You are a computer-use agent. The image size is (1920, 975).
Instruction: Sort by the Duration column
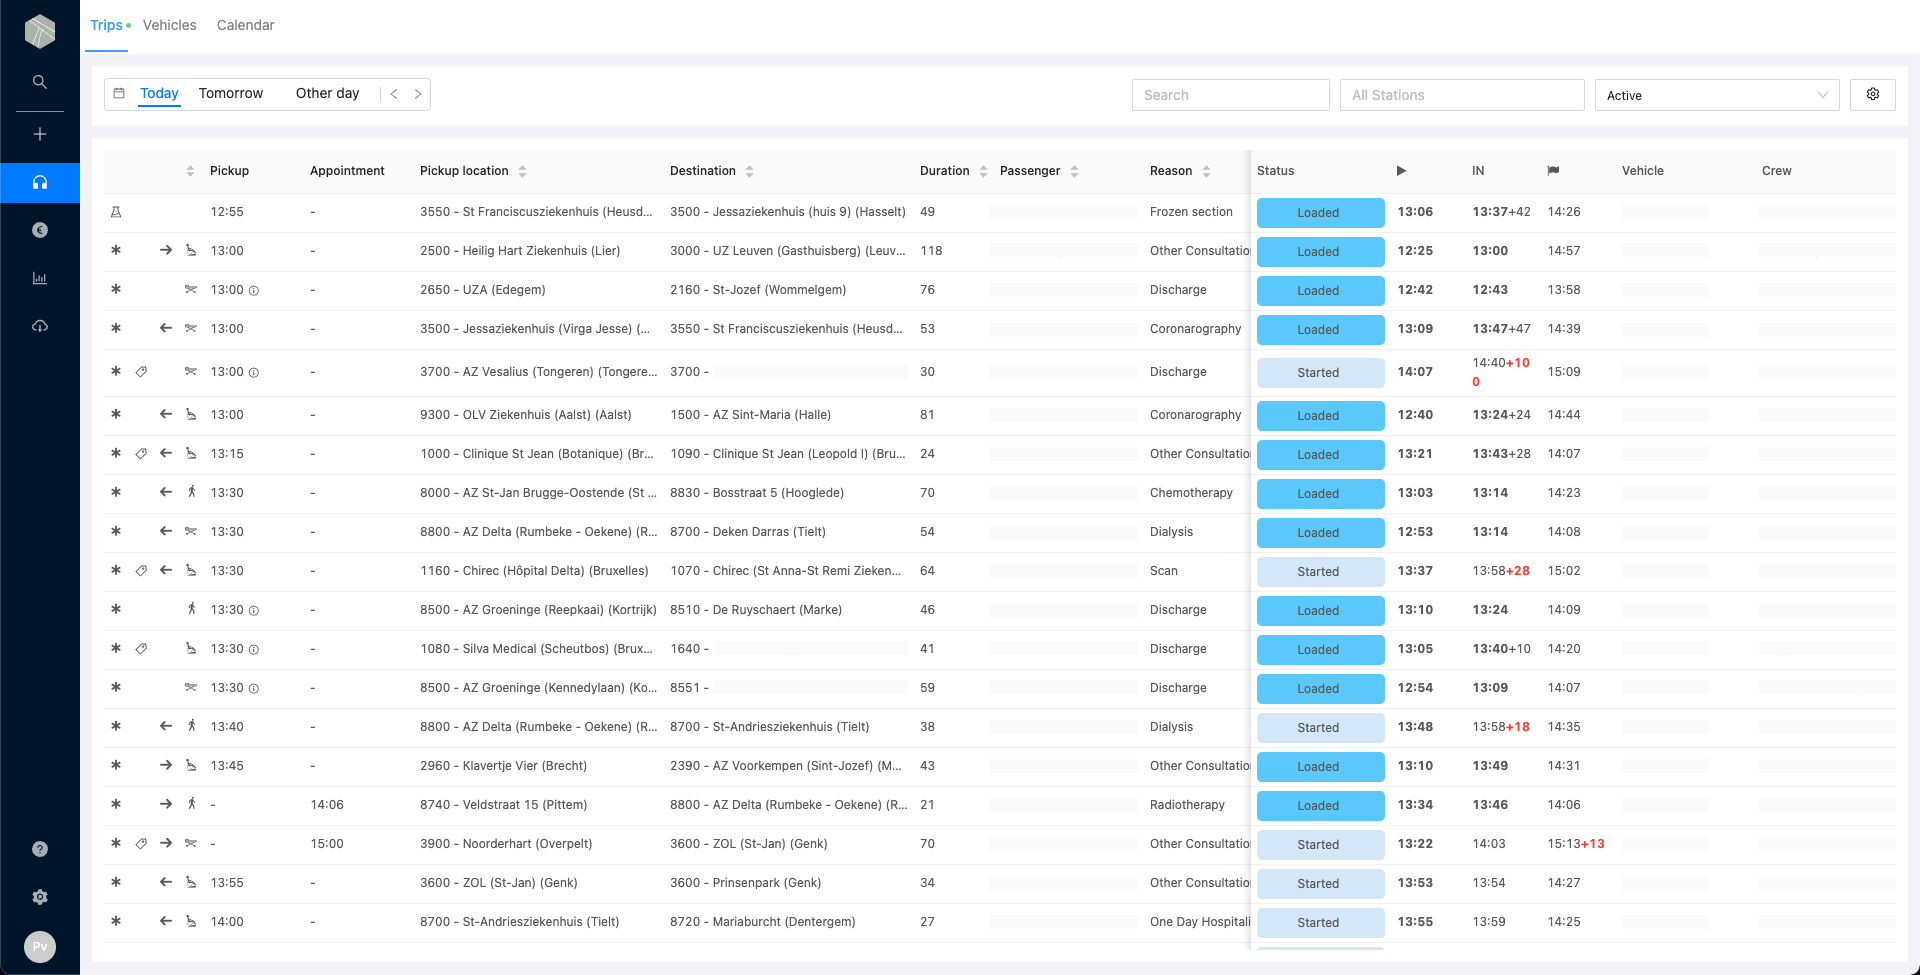click(x=983, y=171)
